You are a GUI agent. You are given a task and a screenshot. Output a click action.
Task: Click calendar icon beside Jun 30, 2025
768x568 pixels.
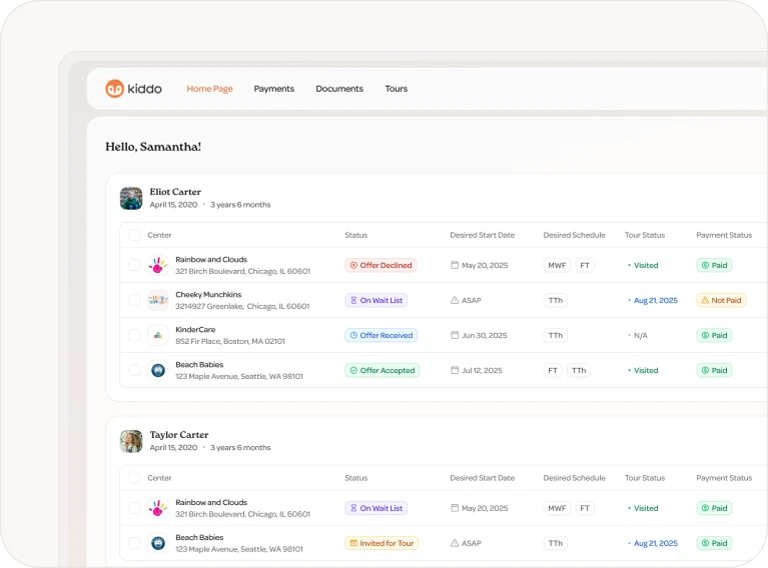tap(455, 335)
